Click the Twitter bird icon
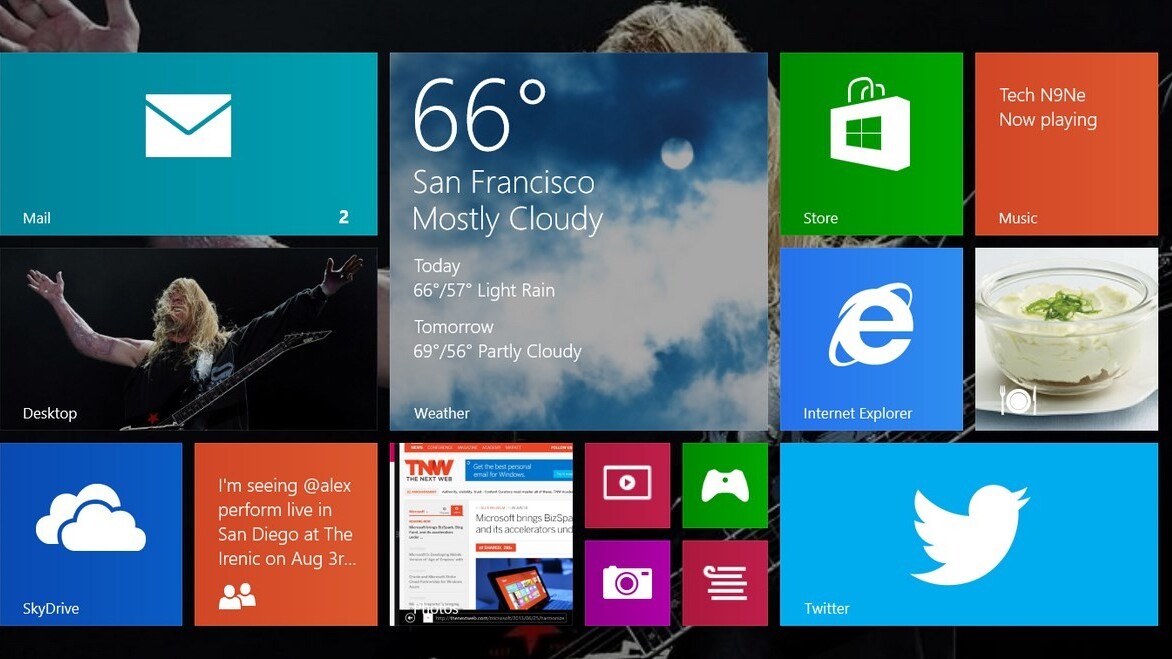Image resolution: width=1172 pixels, height=659 pixels. click(969, 533)
